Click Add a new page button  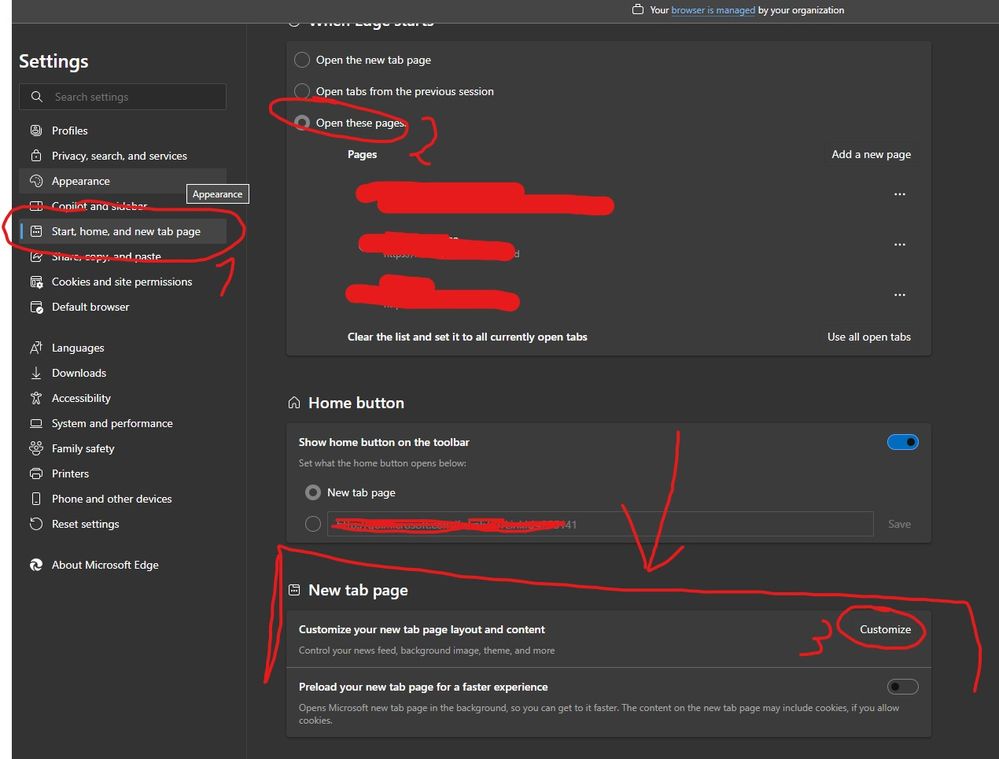(x=870, y=154)
